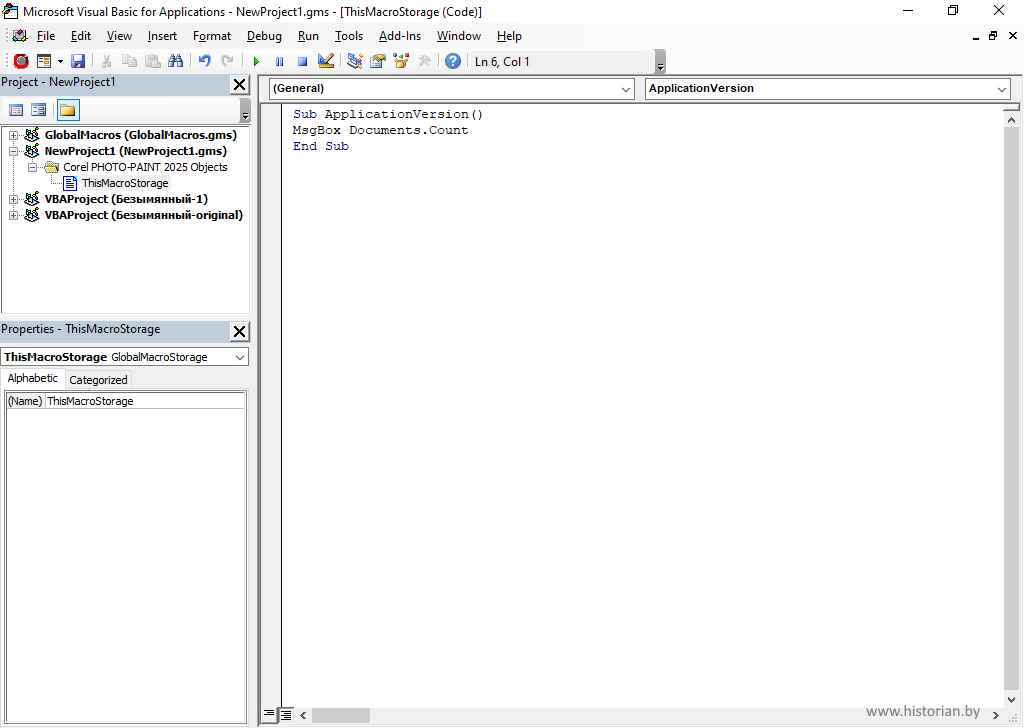Open the Help question mark icon
The image size is (1024, 728).
[453, 62]
